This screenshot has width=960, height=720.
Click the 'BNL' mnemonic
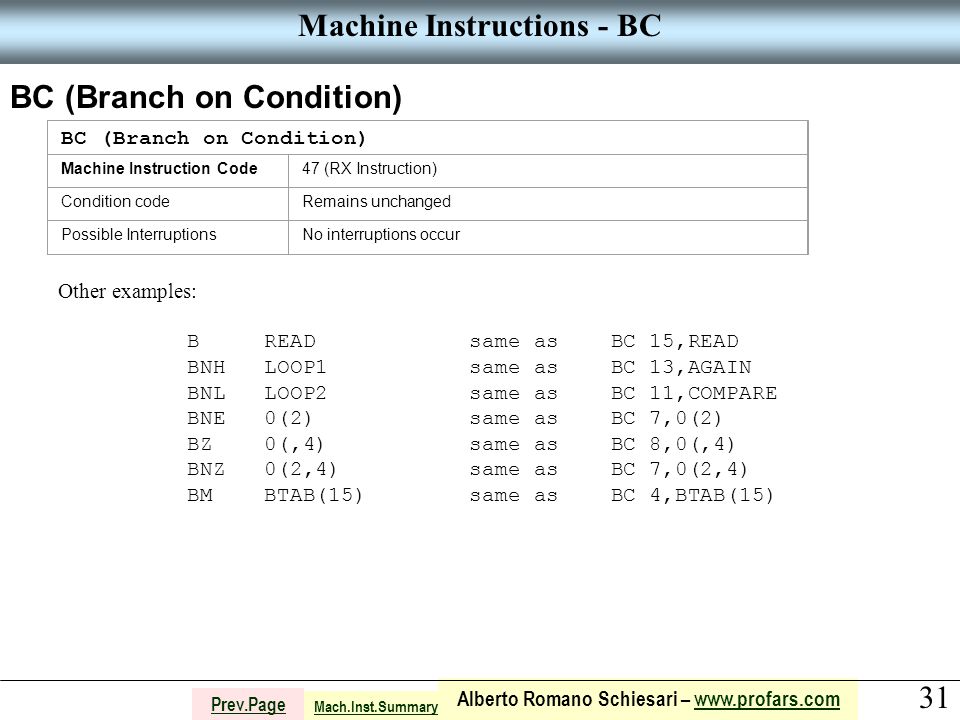coord(206,392)
